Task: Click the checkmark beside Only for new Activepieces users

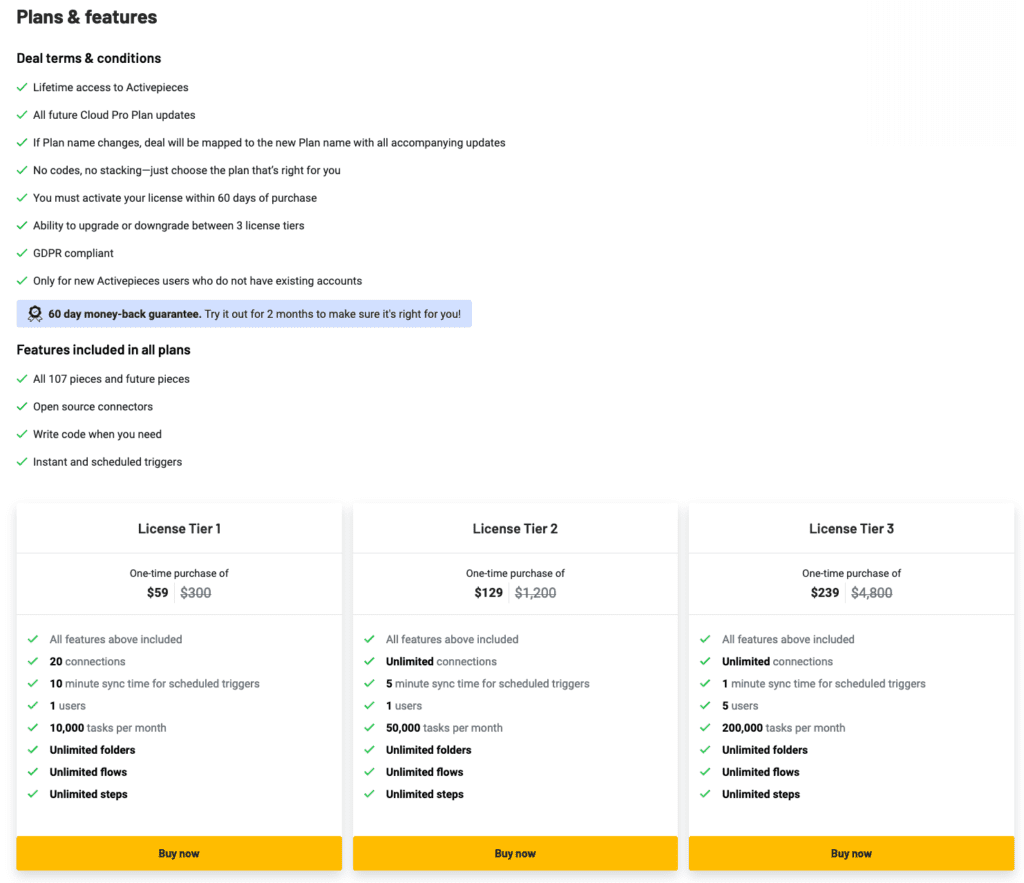Action: tap(22, 281)
